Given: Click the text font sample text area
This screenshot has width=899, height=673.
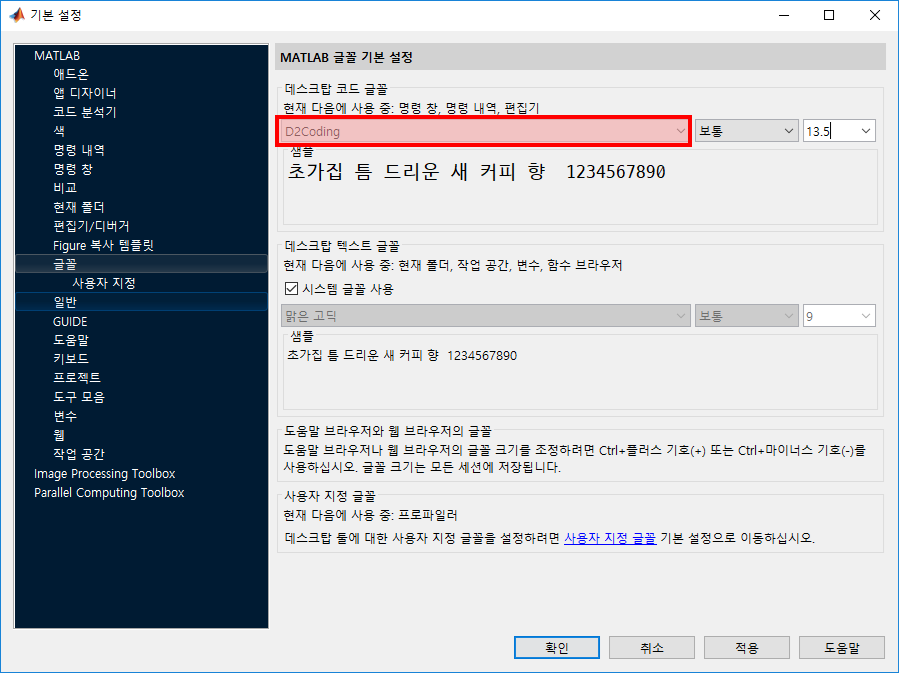Looking at the screenshot, I should tap(580, 372).
